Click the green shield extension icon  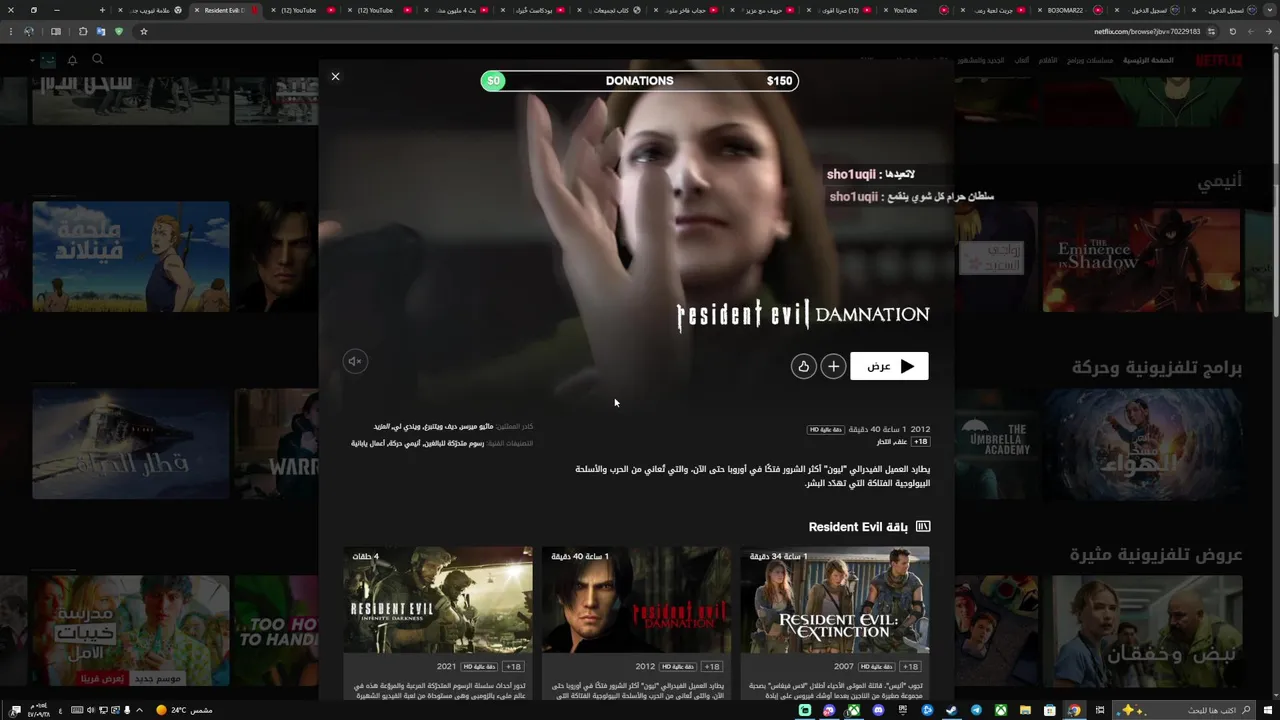[119, 31]
